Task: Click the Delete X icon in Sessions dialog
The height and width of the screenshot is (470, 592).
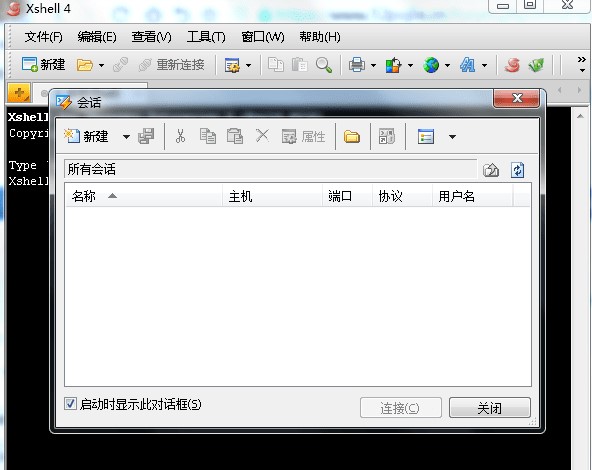Action: (x=262, y=136)
